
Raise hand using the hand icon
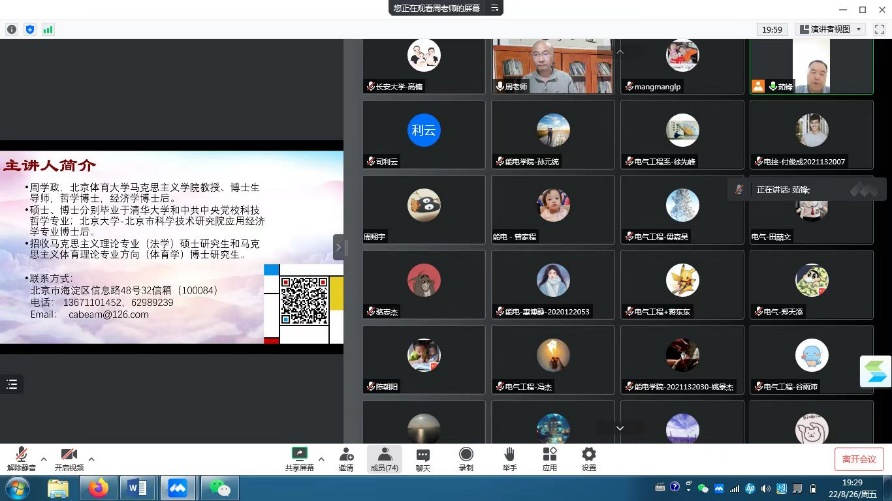pos(509,457)
